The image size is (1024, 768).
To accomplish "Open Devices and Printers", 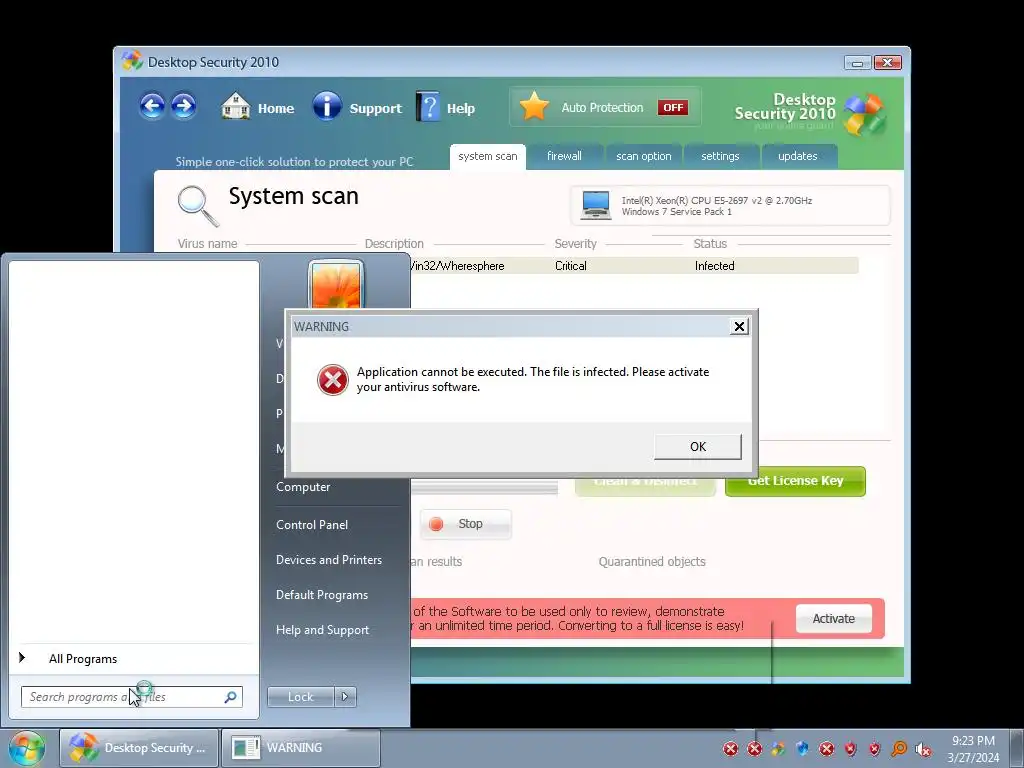I will pos(329,560).
